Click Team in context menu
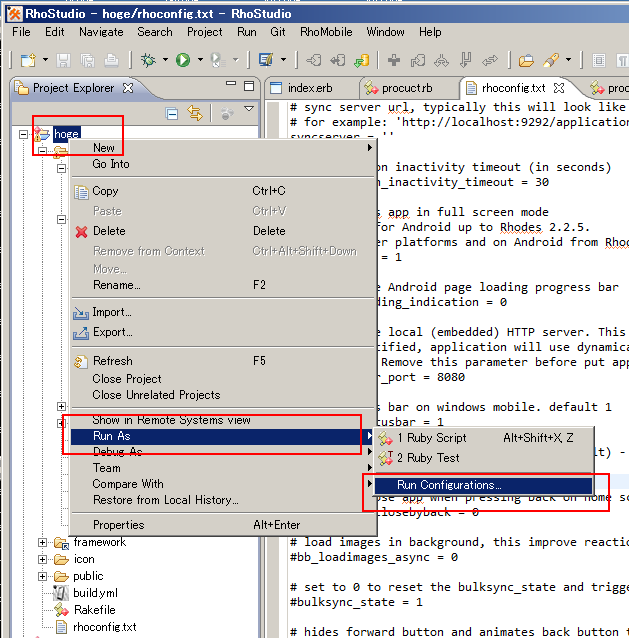629x638 pixels. tap(223, 468)
